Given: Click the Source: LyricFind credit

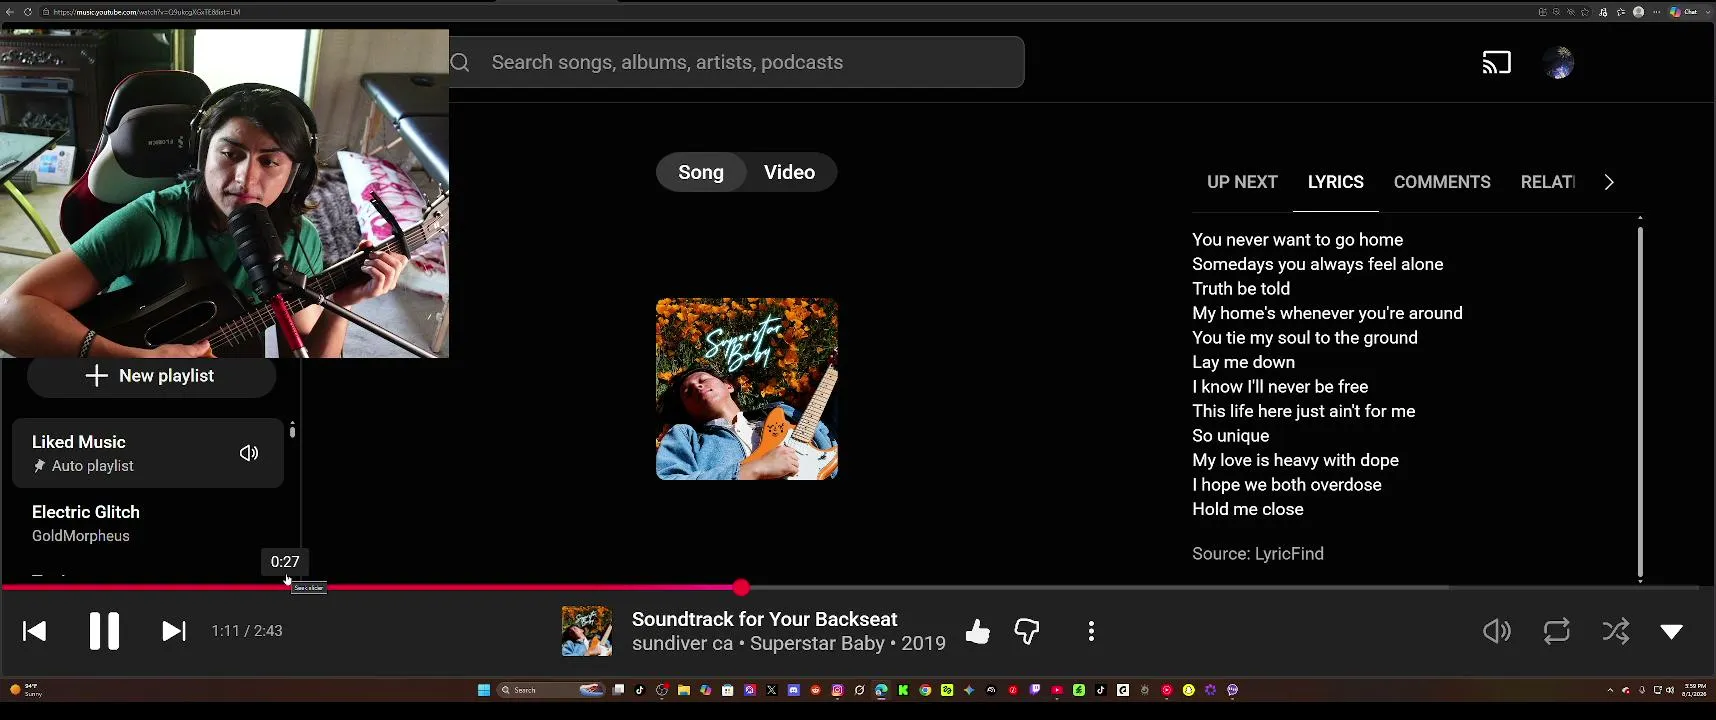Looking at the screenshot, I should [x=1258, y=554].
